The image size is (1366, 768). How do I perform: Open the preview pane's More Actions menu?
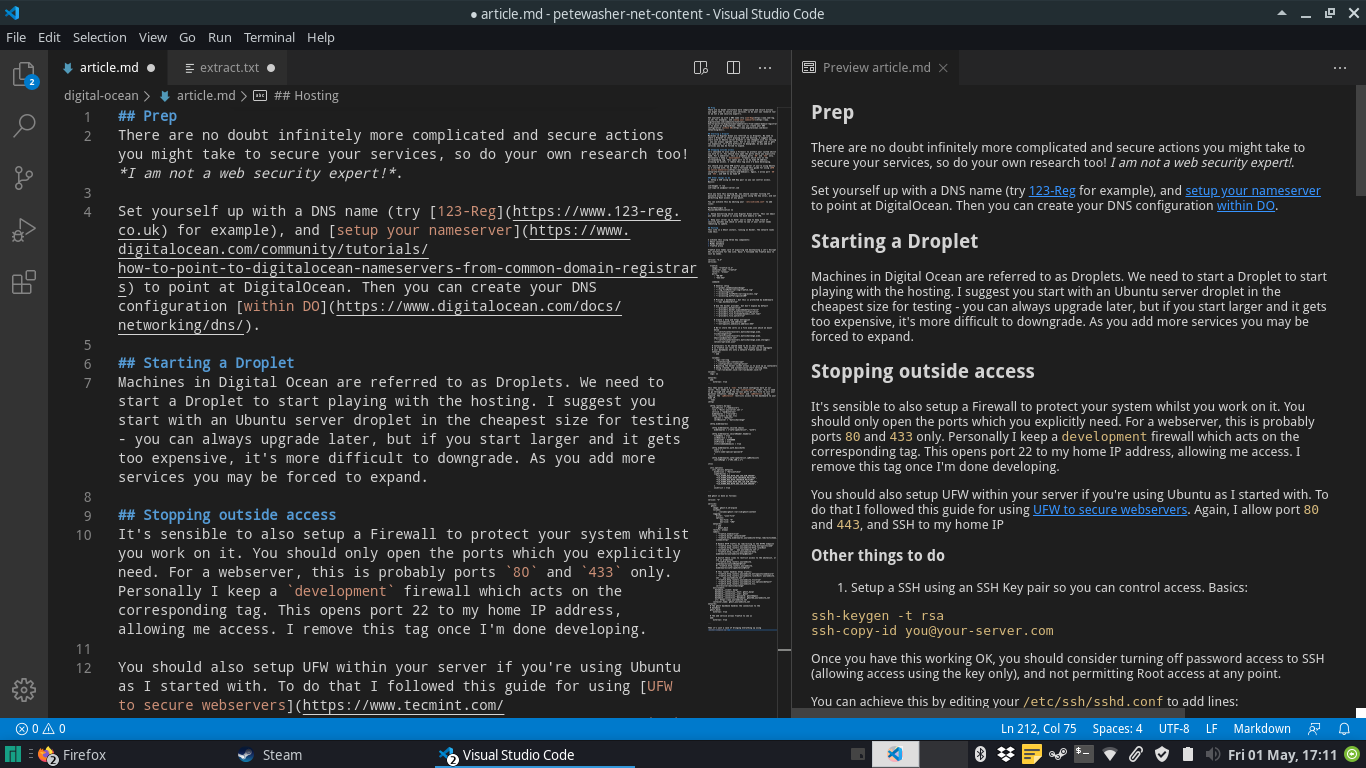coord(1339,68)
